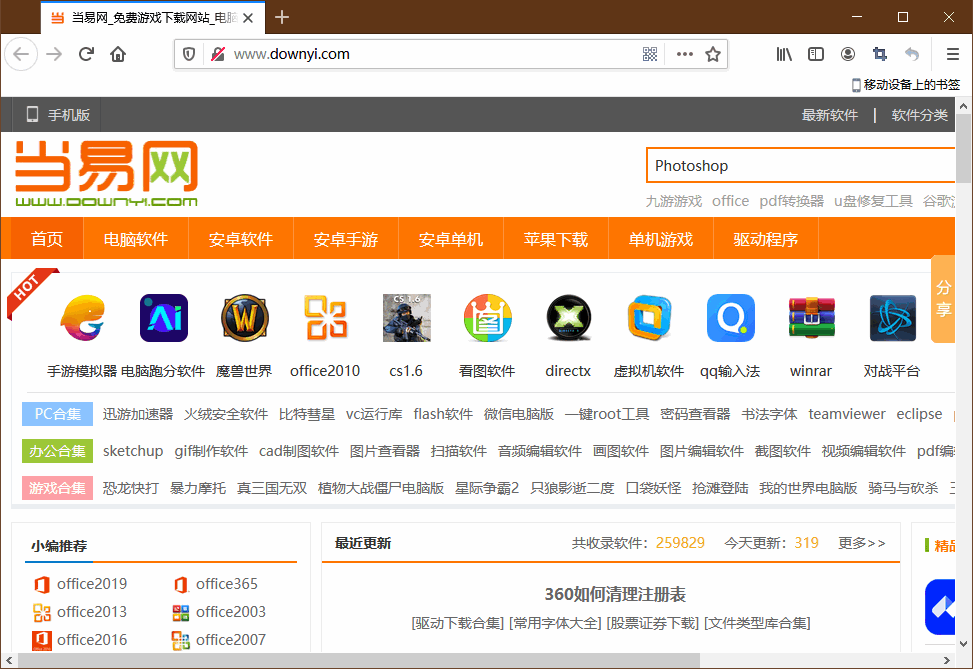Image resolution: width=973 pixels, height=669 pixels.
Task: Click the Photoshop search input field
Action: click(x=800, y=164)
